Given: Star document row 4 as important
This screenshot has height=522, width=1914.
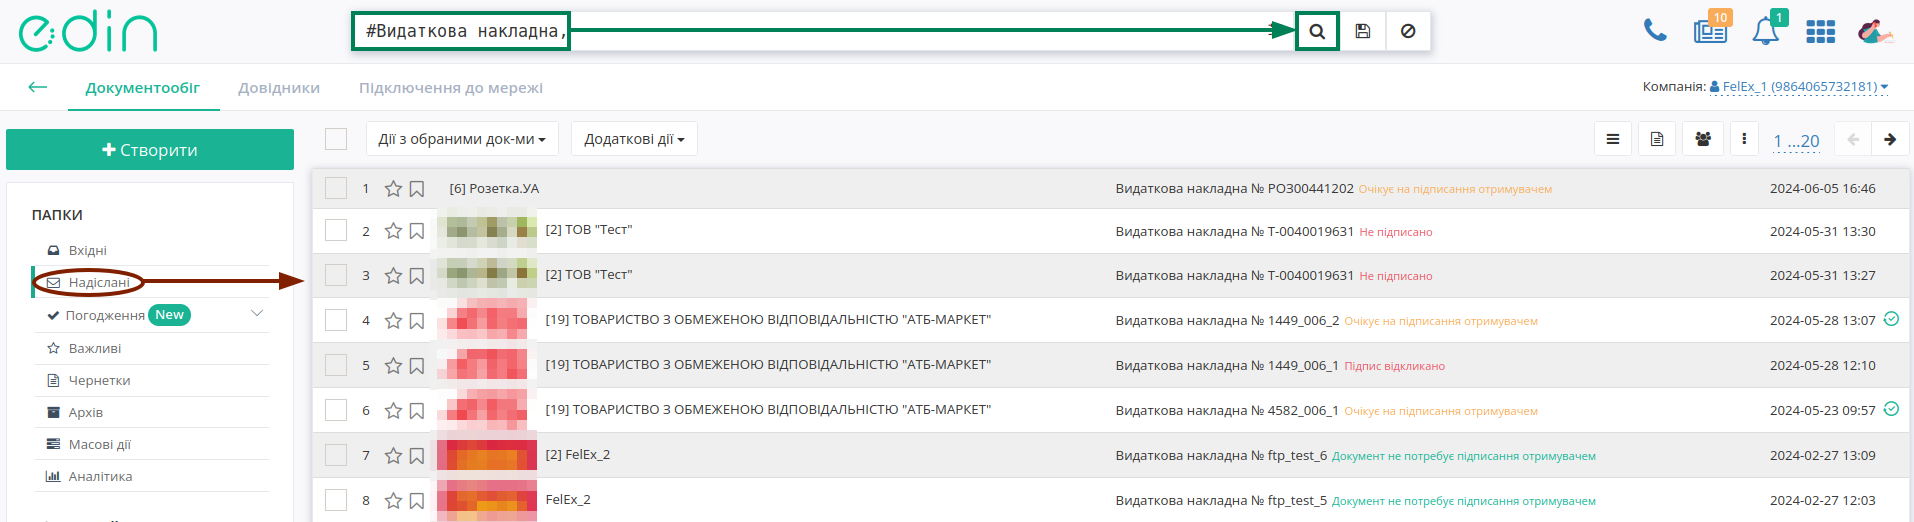Looking at the screenshot, I should 393,321.
